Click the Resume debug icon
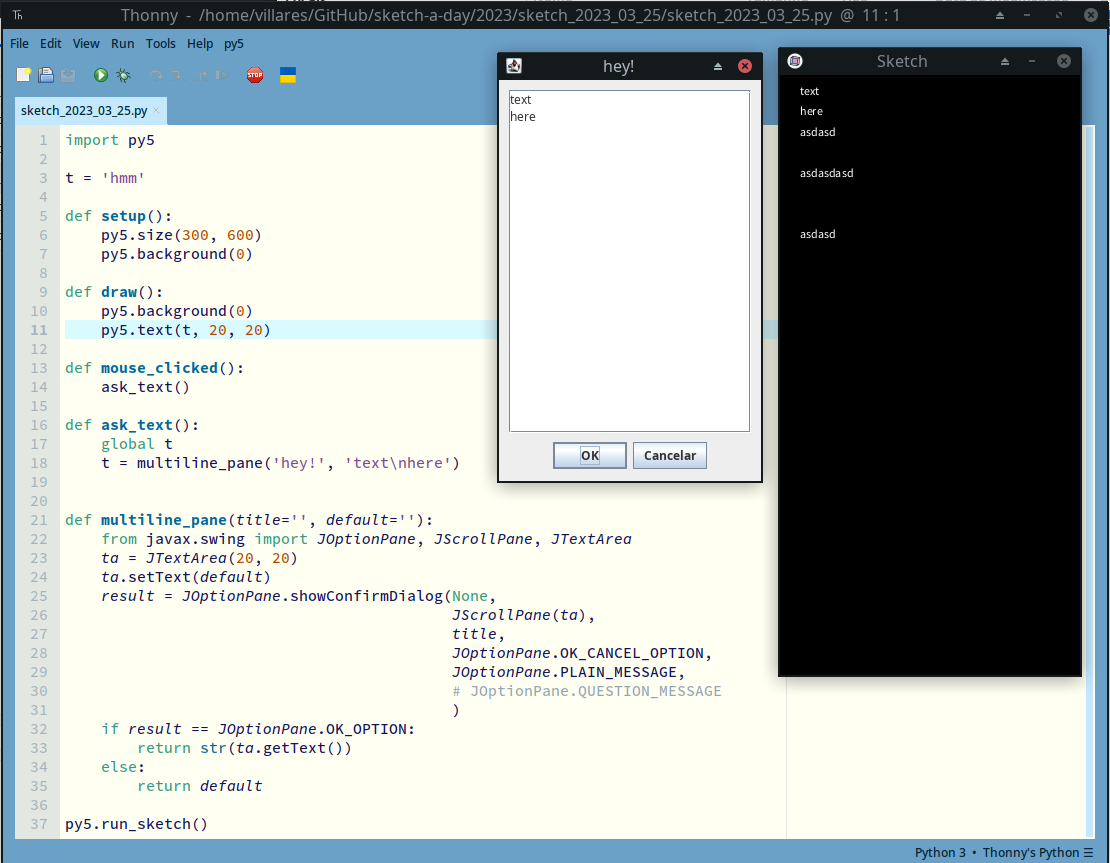 tap(222, 75)
